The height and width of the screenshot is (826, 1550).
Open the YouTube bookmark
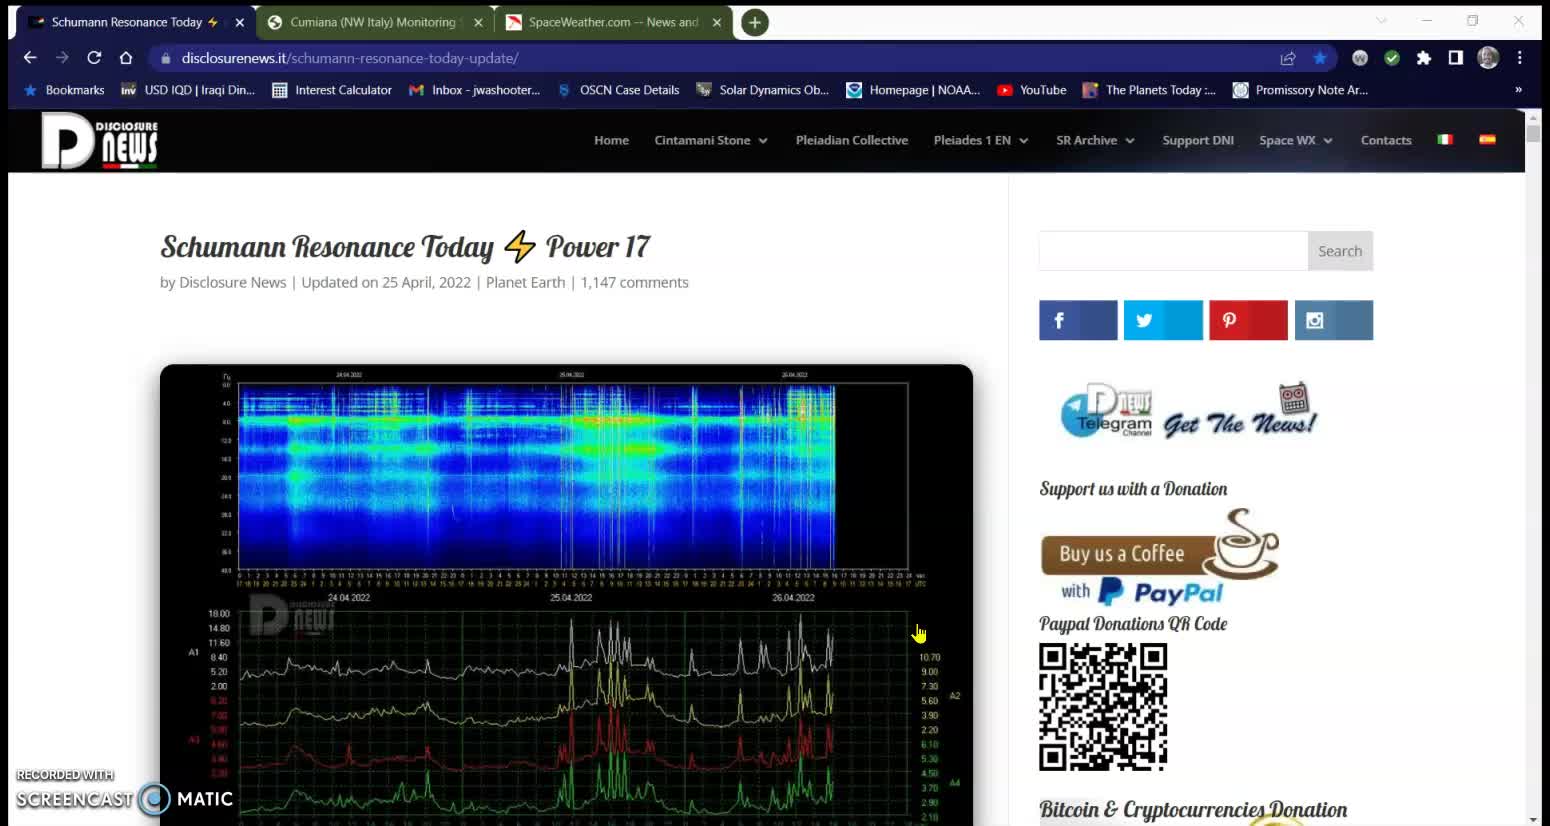[x=1032, y=90]
